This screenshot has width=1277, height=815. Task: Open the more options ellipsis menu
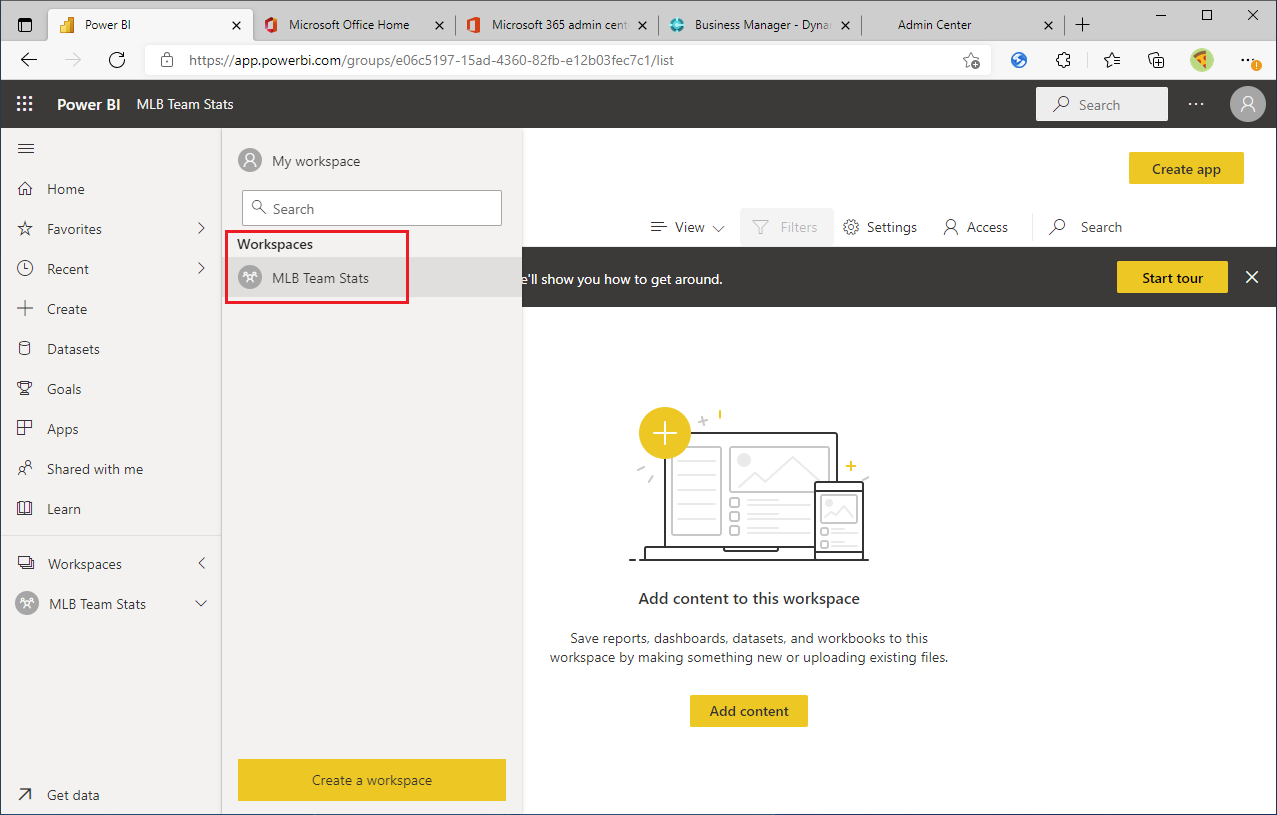[1196, 104]
